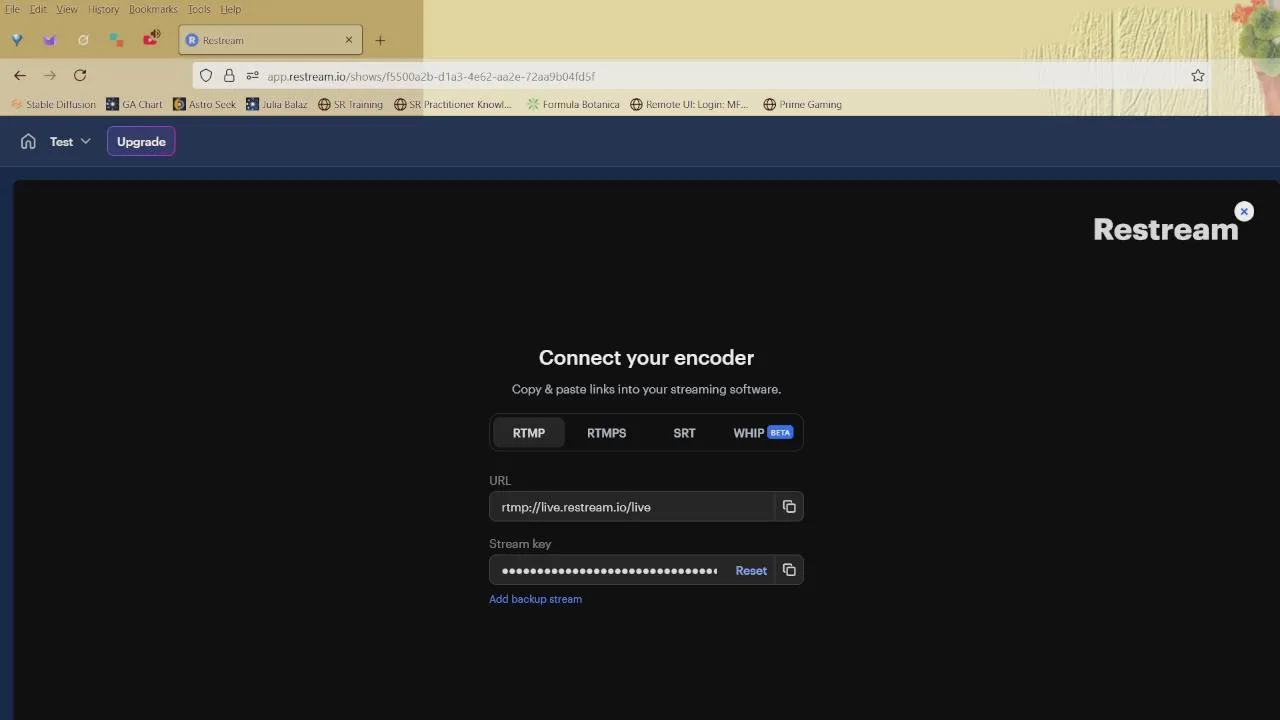Open Prime Gaming bookmark

[802, 104]
